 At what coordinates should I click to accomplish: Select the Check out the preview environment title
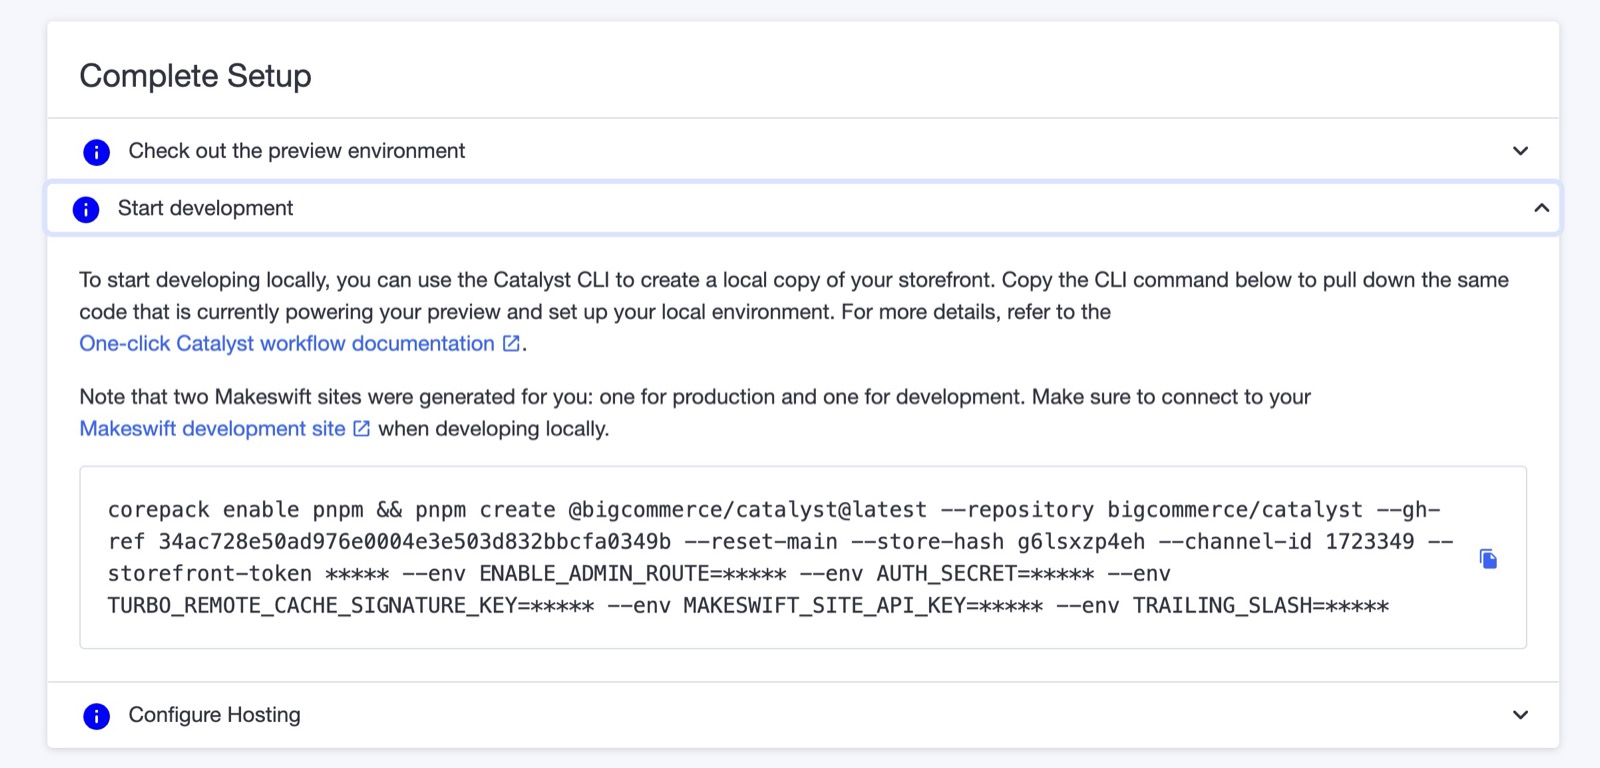tap(296, 151)
